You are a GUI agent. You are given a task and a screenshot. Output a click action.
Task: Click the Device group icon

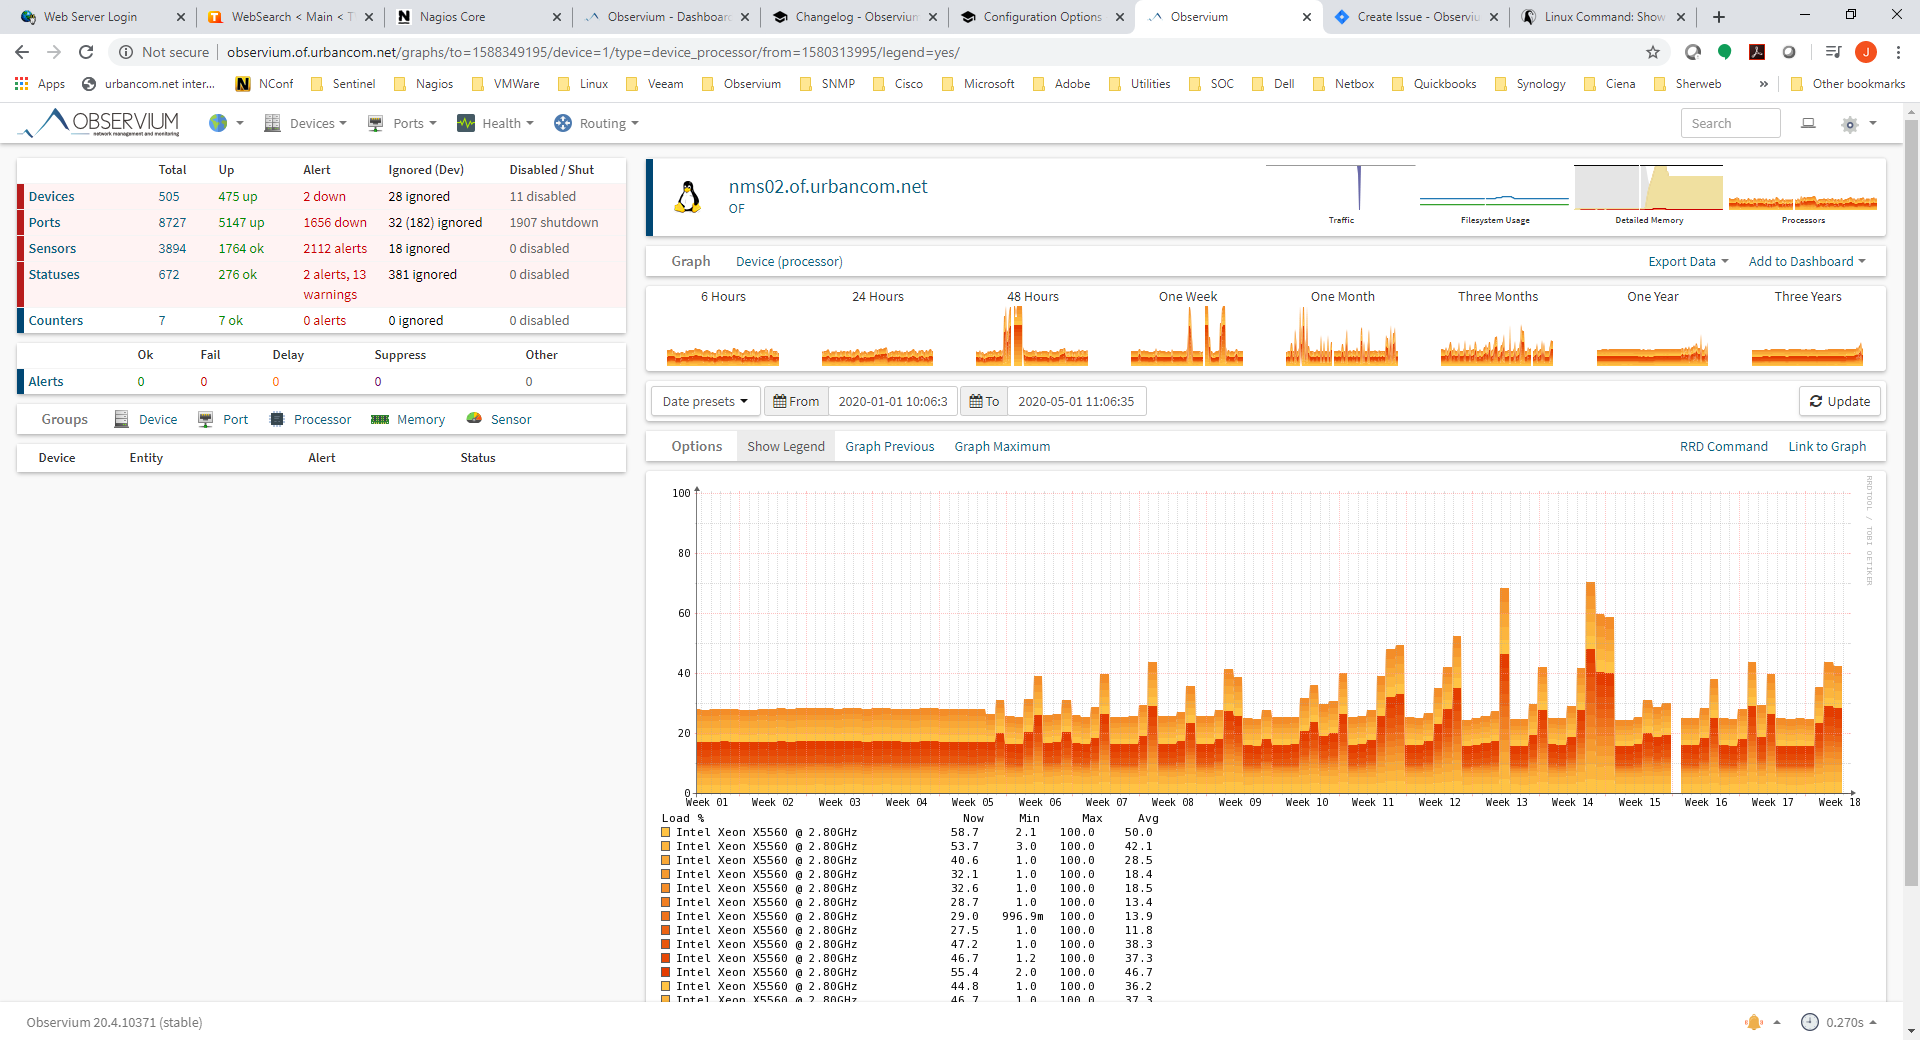tap(122, 419)
